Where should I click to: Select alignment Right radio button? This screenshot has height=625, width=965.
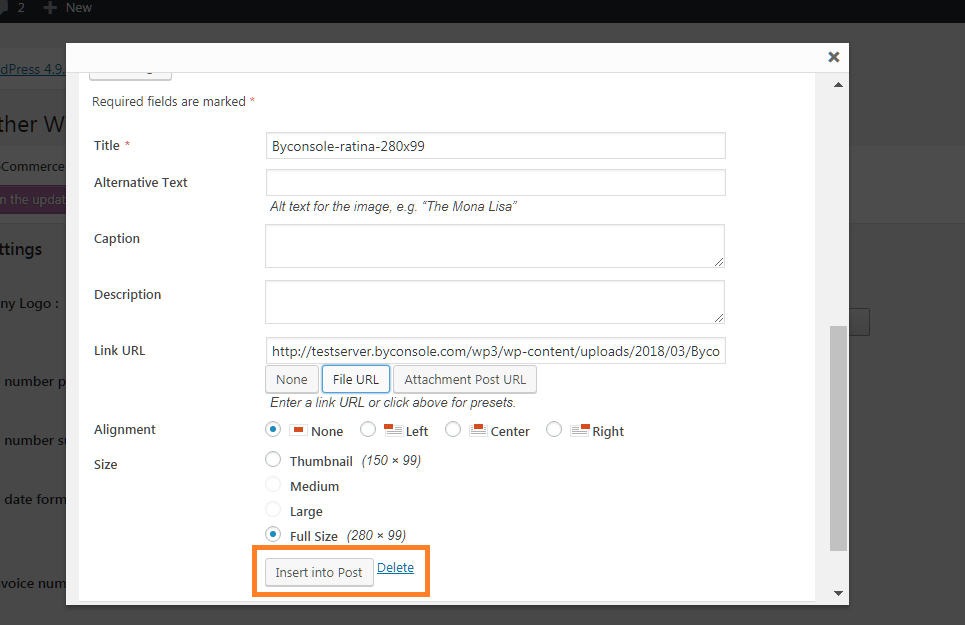click(x=554, y=429)
